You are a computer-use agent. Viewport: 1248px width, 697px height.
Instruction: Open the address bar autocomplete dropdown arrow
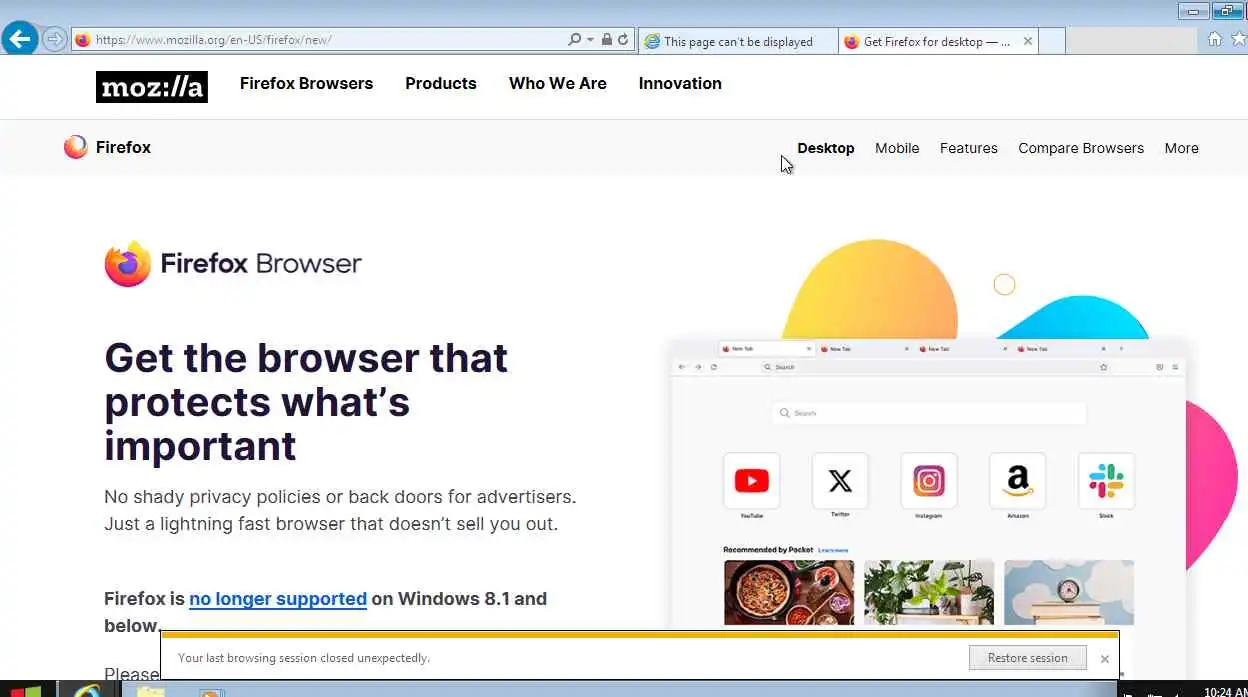[x=590, y=40]
